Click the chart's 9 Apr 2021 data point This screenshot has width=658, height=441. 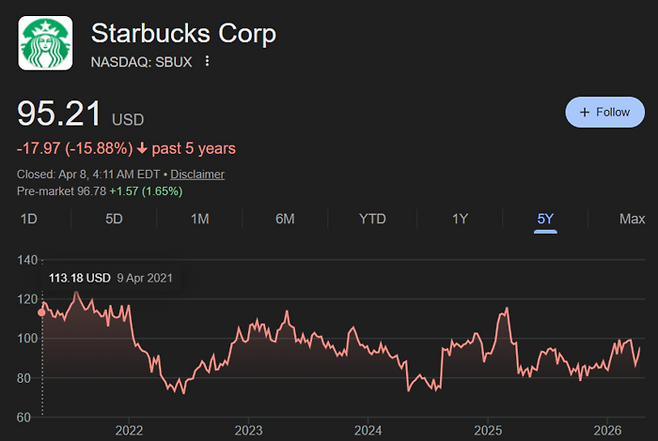[41, 312]
